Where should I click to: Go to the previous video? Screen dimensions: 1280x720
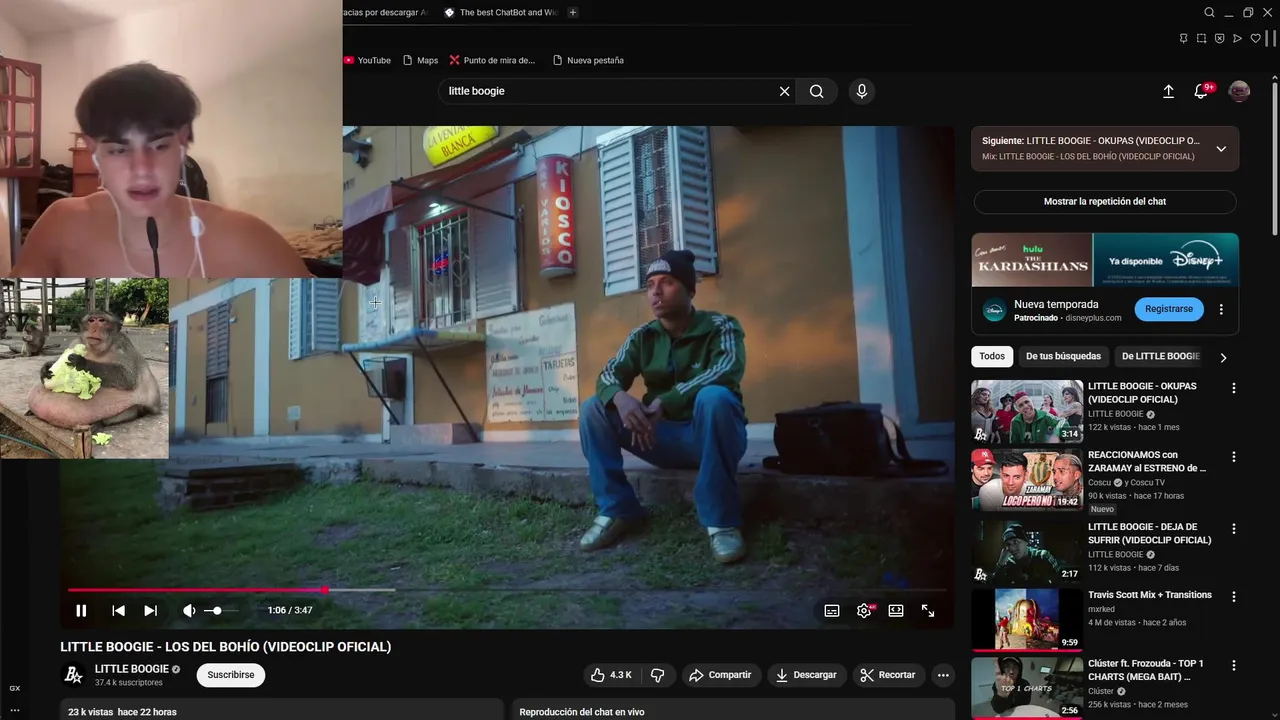[x=118, y=611]
